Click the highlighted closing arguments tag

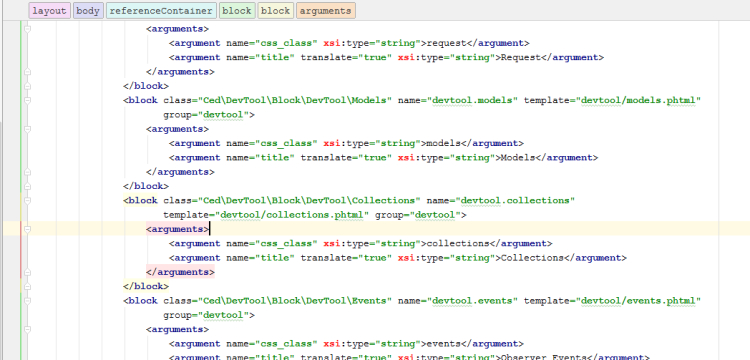[180, 273]
